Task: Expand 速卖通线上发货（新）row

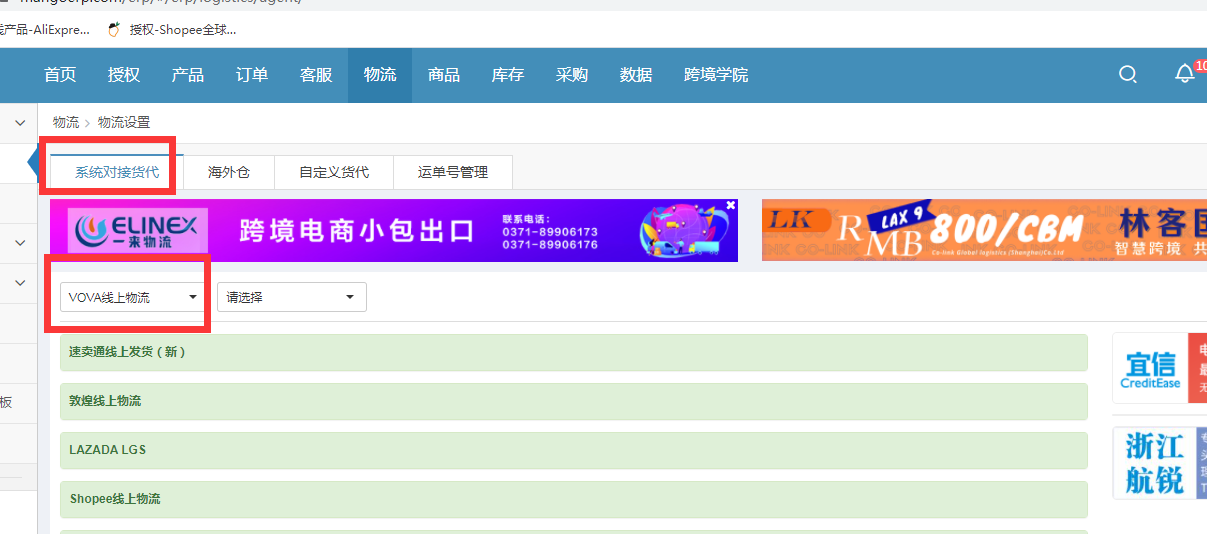Action: (574, 353)
